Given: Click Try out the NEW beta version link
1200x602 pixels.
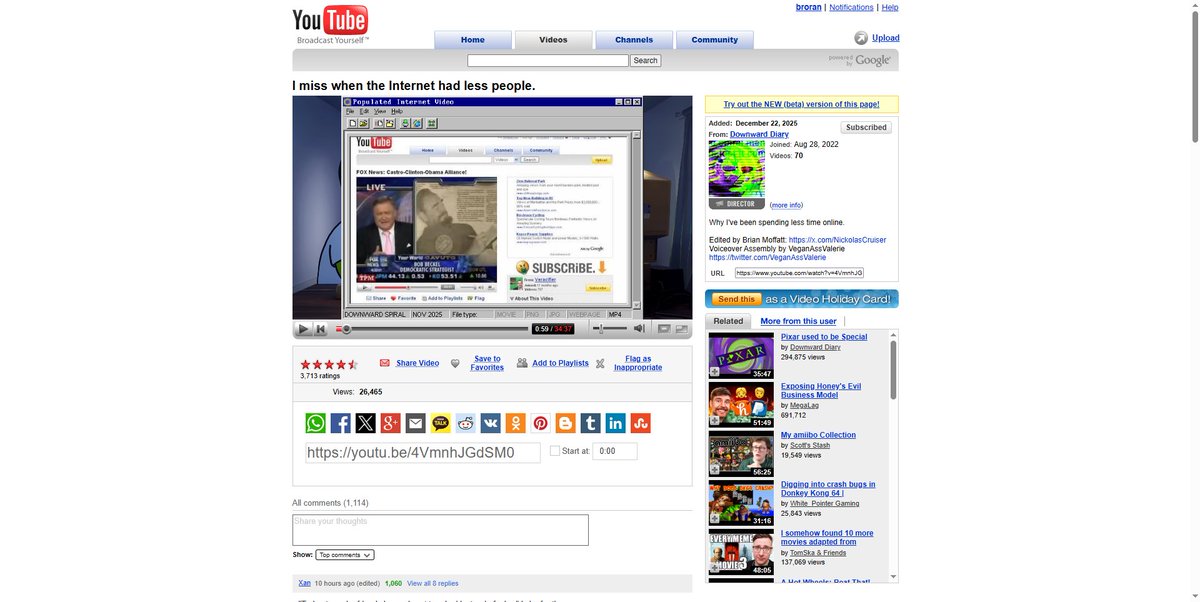Looking at the screenshot, I should (802, 104).
